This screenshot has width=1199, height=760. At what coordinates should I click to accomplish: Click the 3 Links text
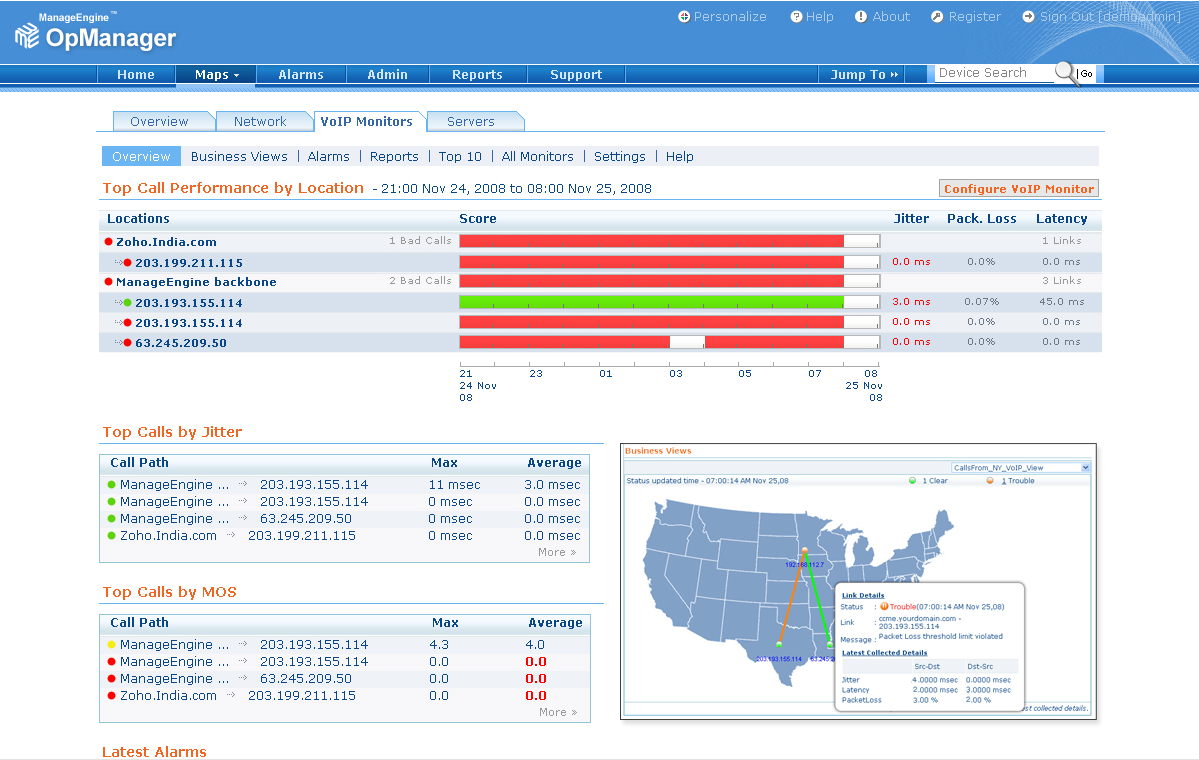[1061, 281]
